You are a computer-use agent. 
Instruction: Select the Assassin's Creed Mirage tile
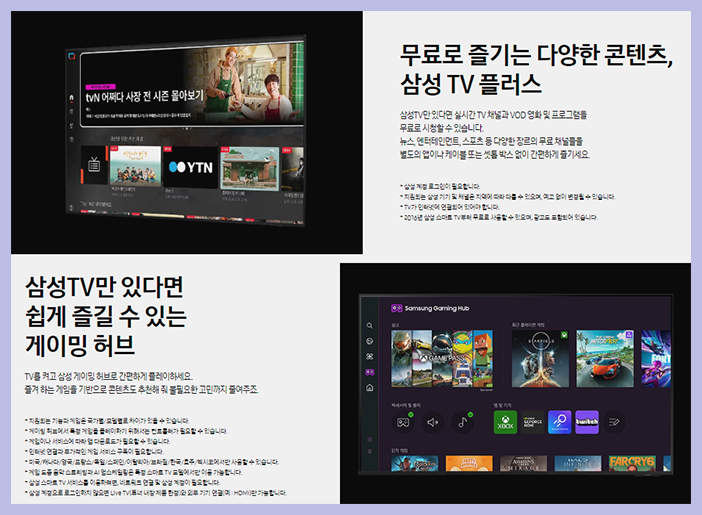(x=523, y=463)
